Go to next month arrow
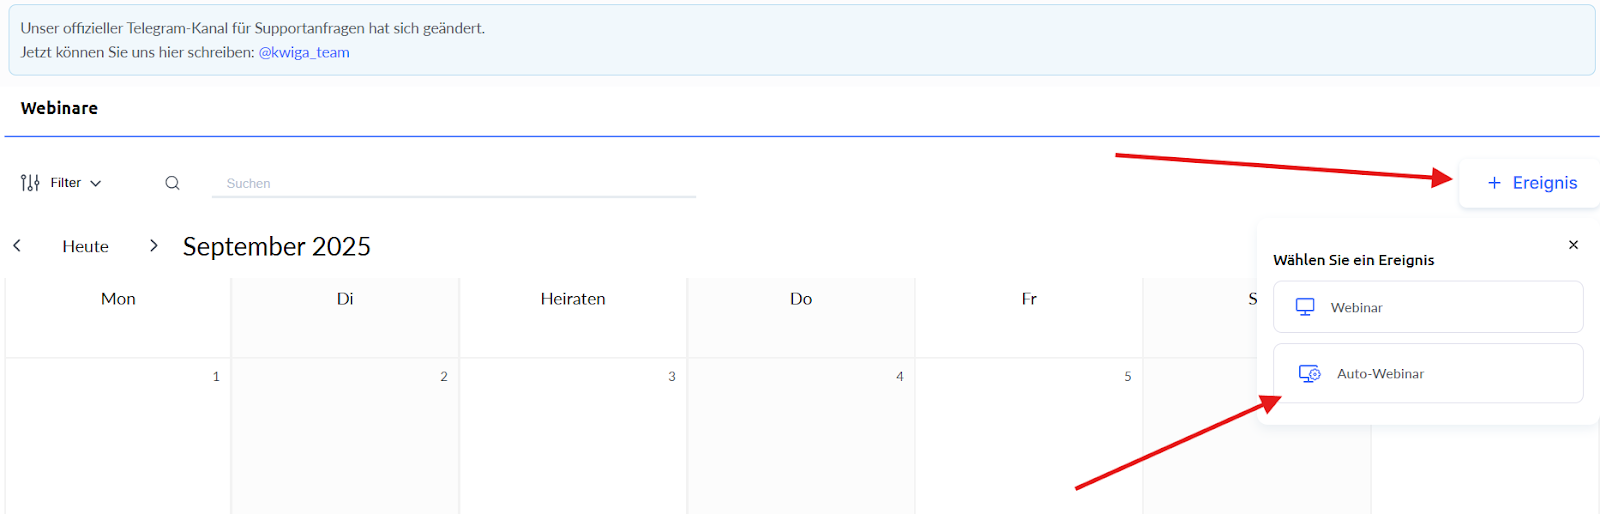Image resolution: width=1600 pixels, height=514 pixels. pyautogui.click(x=153, y=246)
